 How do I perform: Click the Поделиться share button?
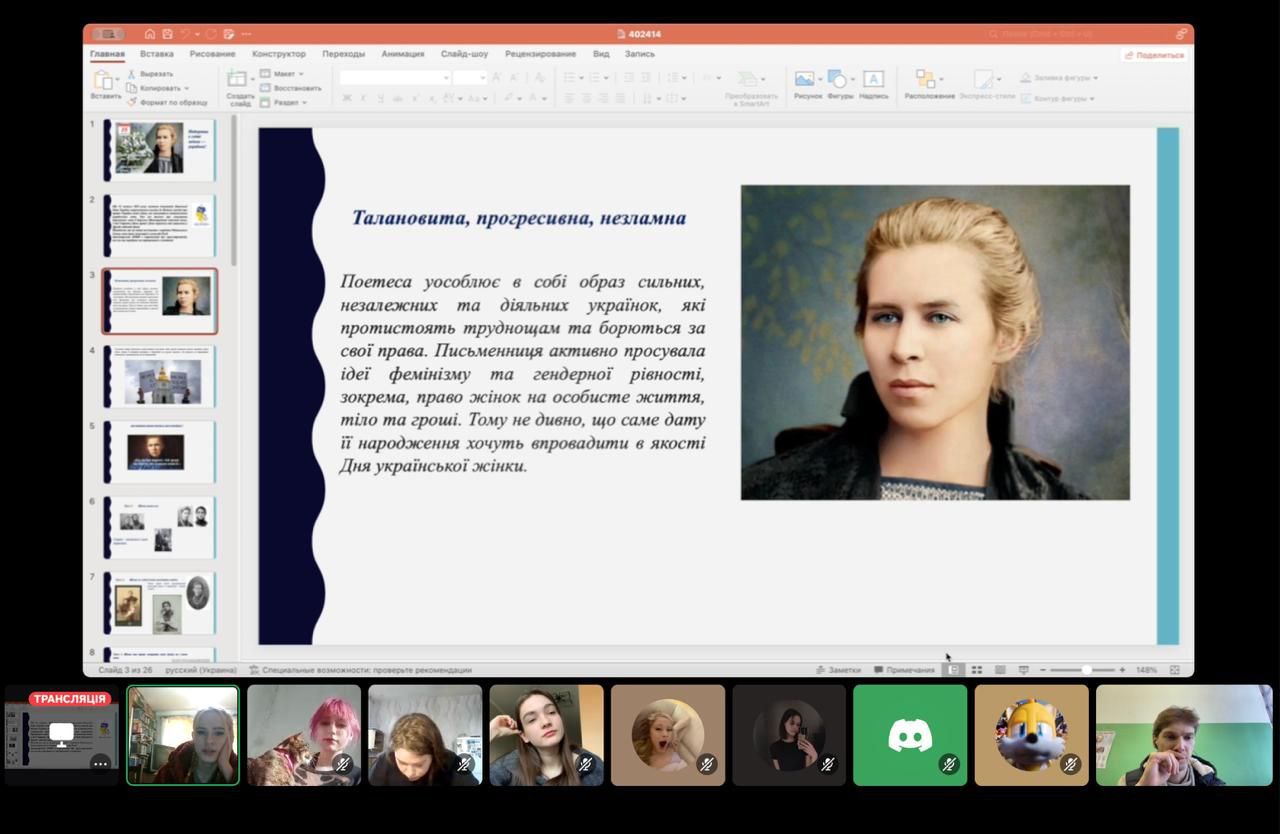[1154, 55]
